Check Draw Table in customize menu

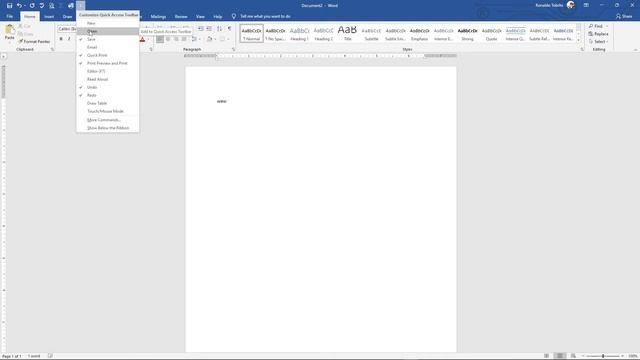click(108, 103)
